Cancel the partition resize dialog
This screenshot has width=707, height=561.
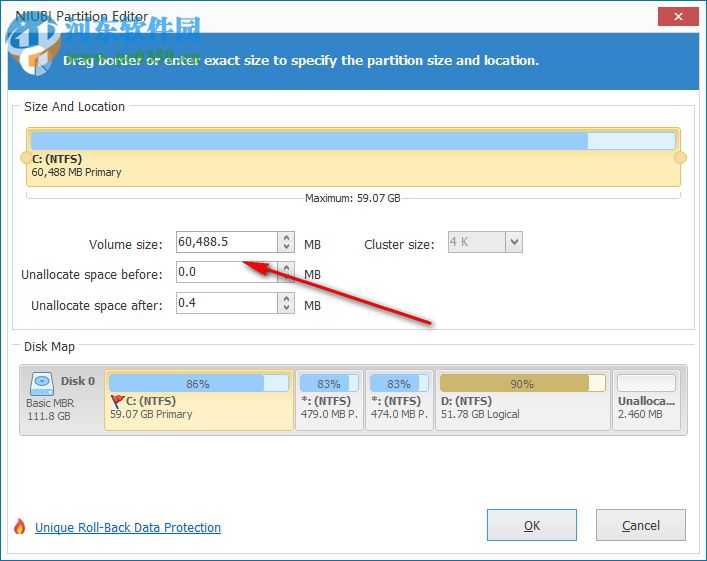pos(641,525)
